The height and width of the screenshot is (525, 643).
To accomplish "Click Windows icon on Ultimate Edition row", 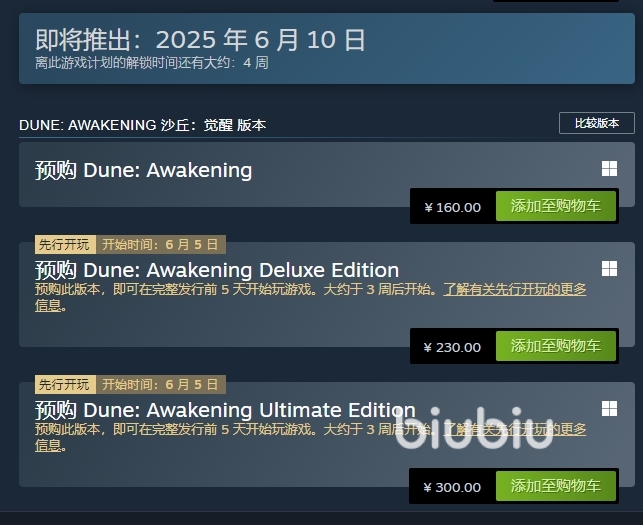I will [x=609, y=409].
